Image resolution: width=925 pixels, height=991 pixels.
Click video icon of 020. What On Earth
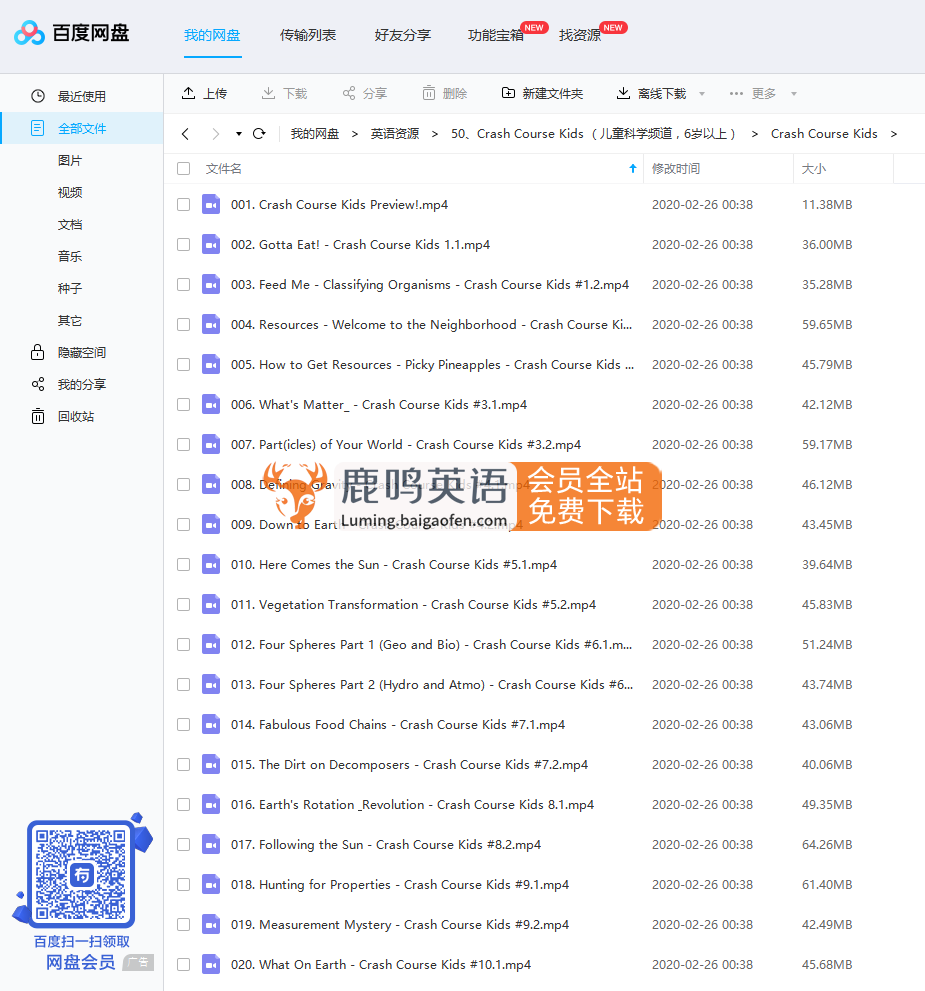pyautogui.click(x=211, y=964)
